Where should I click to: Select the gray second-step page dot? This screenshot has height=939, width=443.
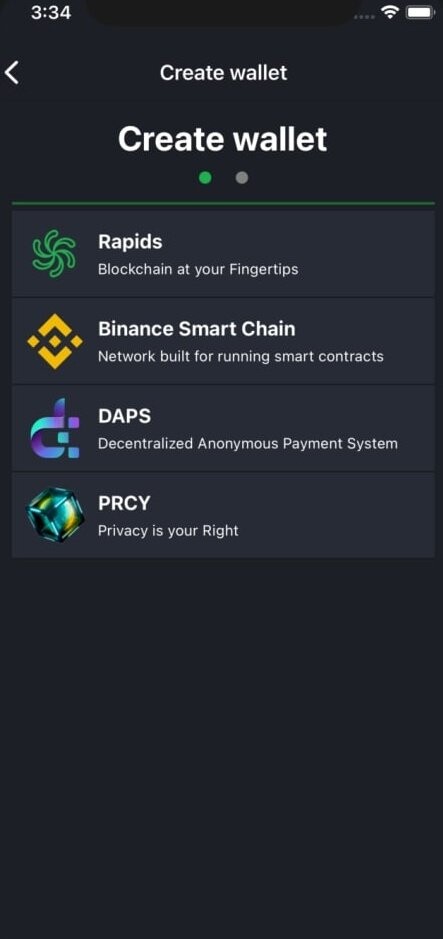click(241, 177)
